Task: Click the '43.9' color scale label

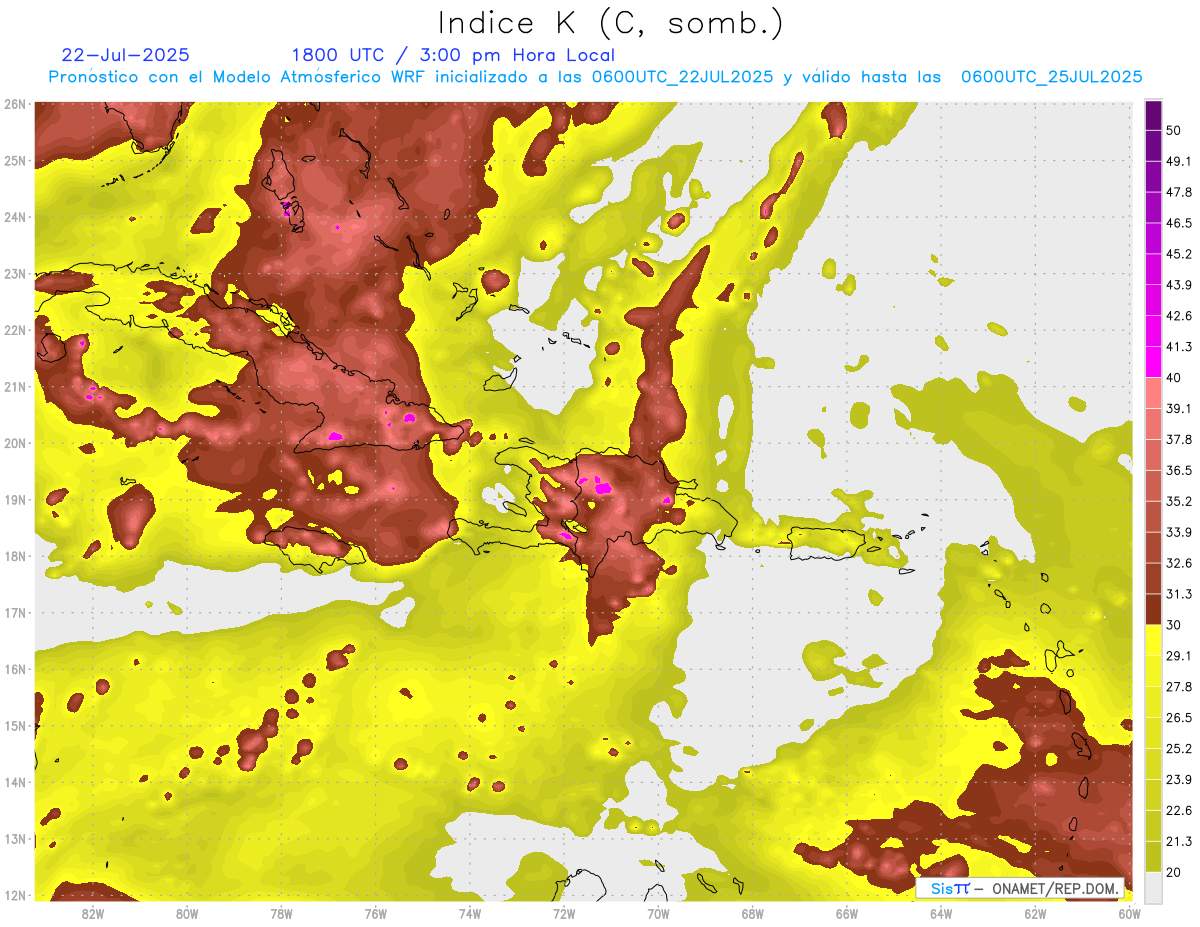Action: (1179, 285)
